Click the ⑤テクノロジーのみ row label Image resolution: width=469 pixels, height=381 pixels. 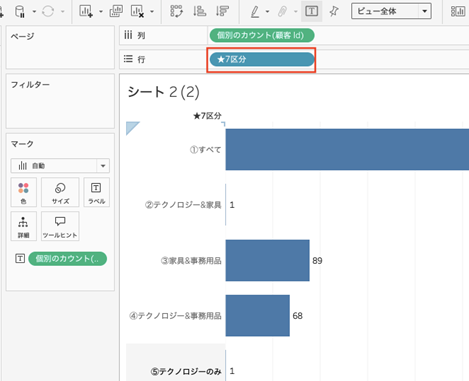(186, 371)
